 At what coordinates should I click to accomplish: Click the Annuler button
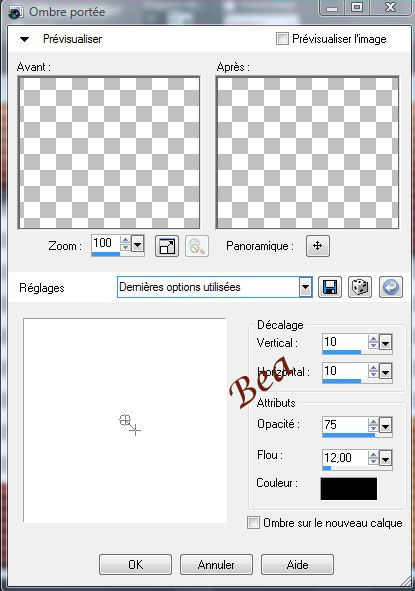pos(216,564)
